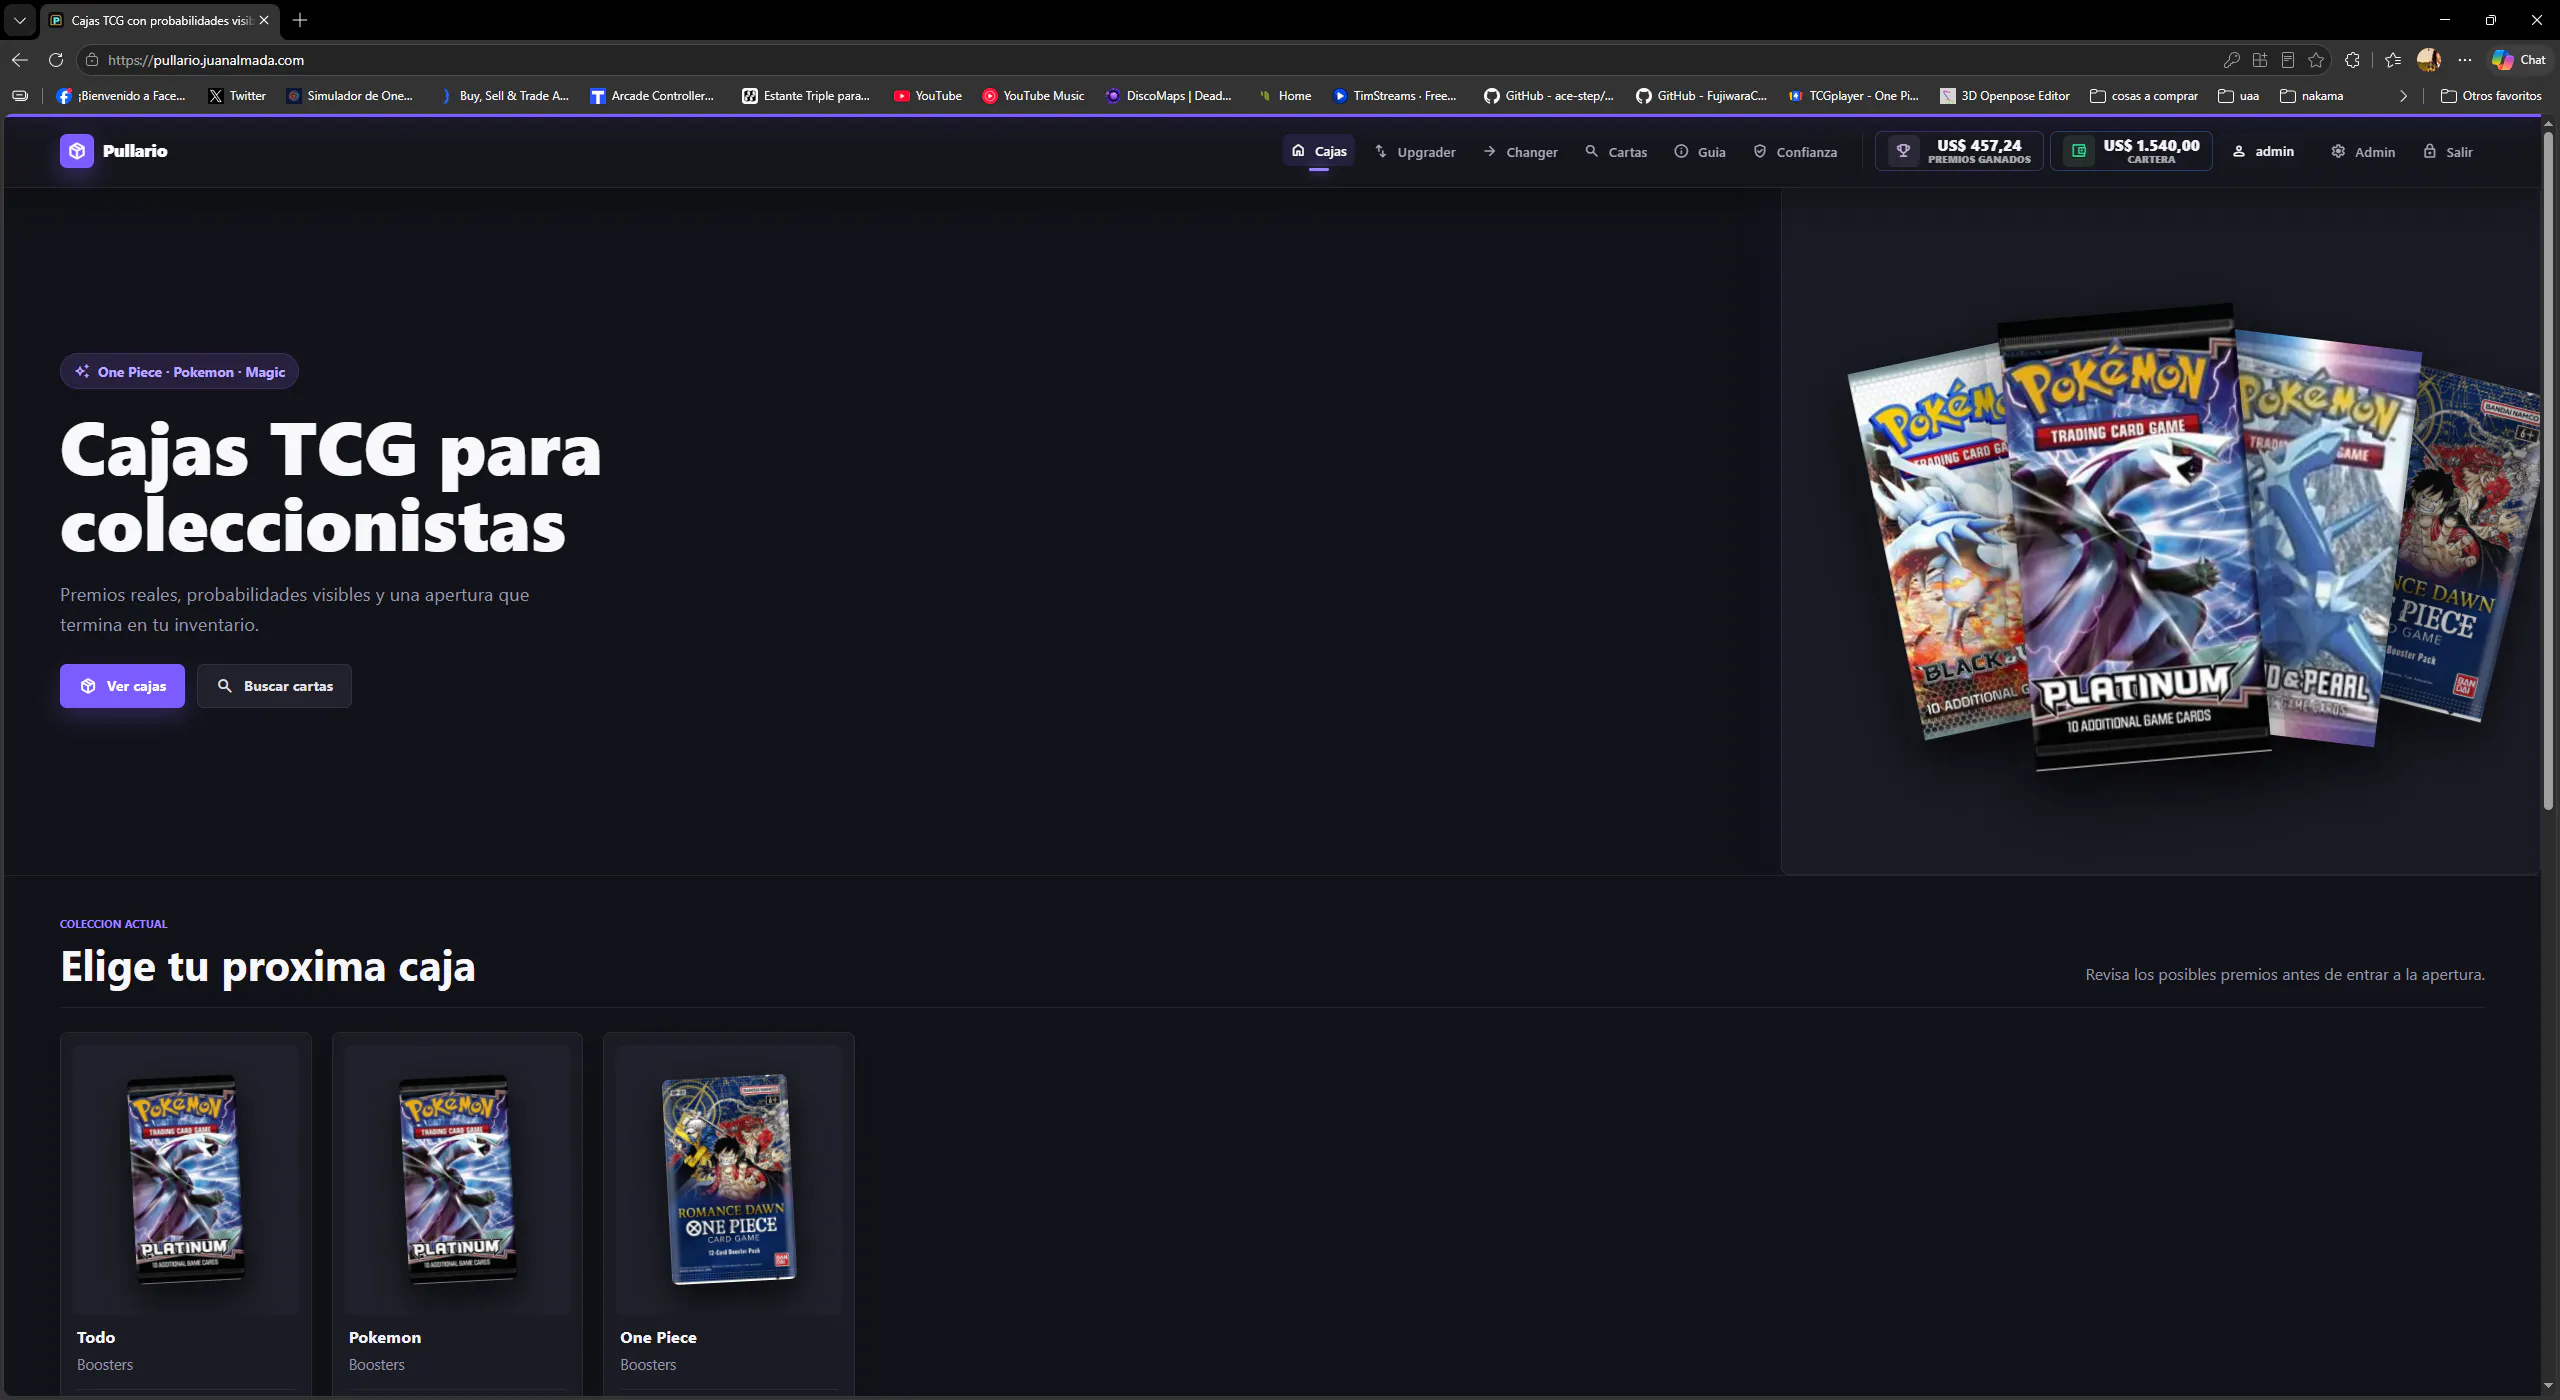Reload the page with refresh icon

tap(56, 60)
